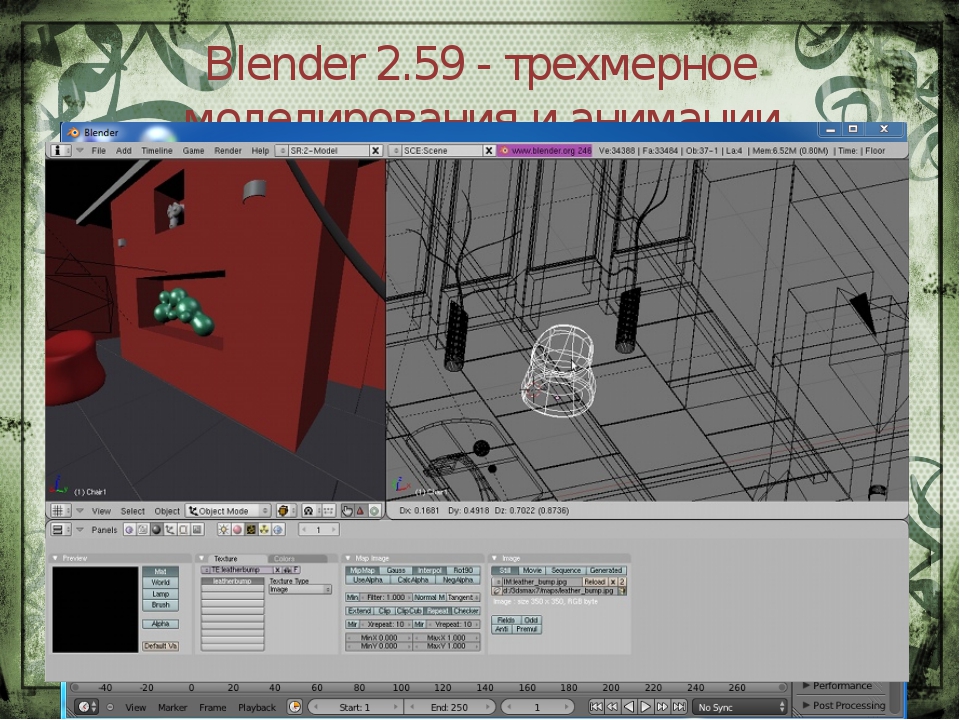The width and height of the screenshot is (960, 720).
Task: Open the pivot point selector icon
Action: click(x=309, y=511)
